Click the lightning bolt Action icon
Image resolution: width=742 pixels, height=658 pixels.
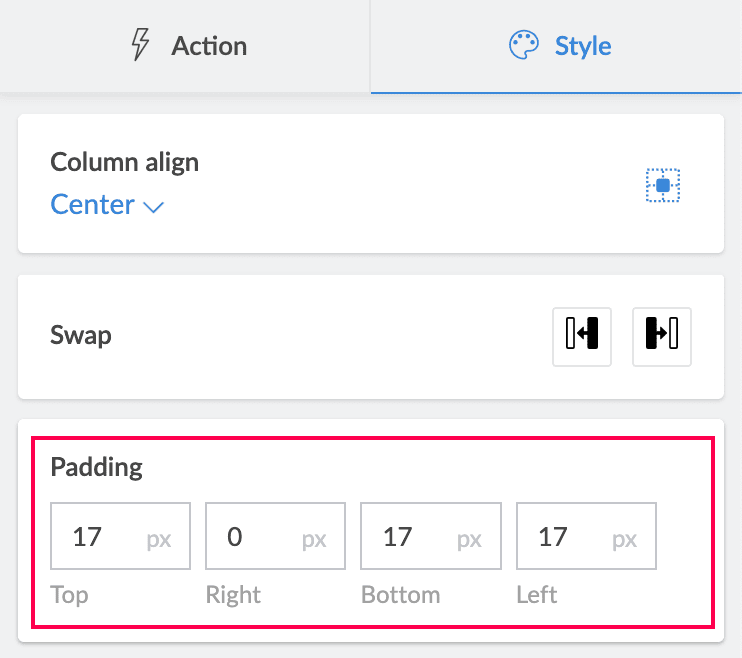point(142,46)
